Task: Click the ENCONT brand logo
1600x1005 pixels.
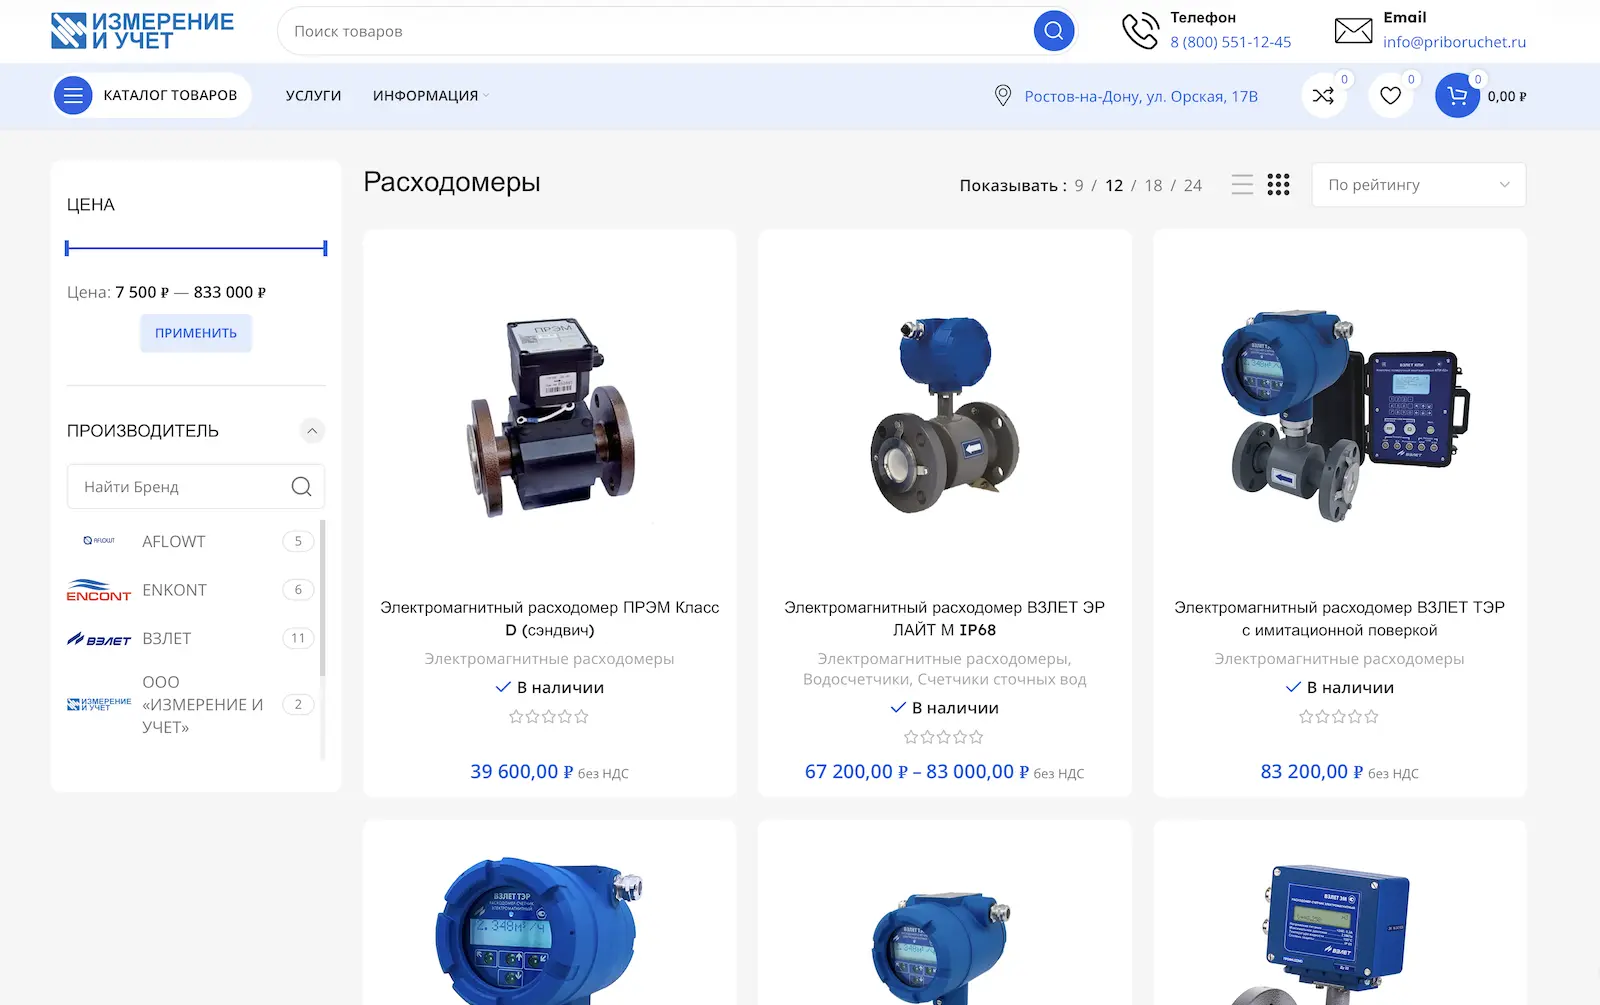Action: 99,590
